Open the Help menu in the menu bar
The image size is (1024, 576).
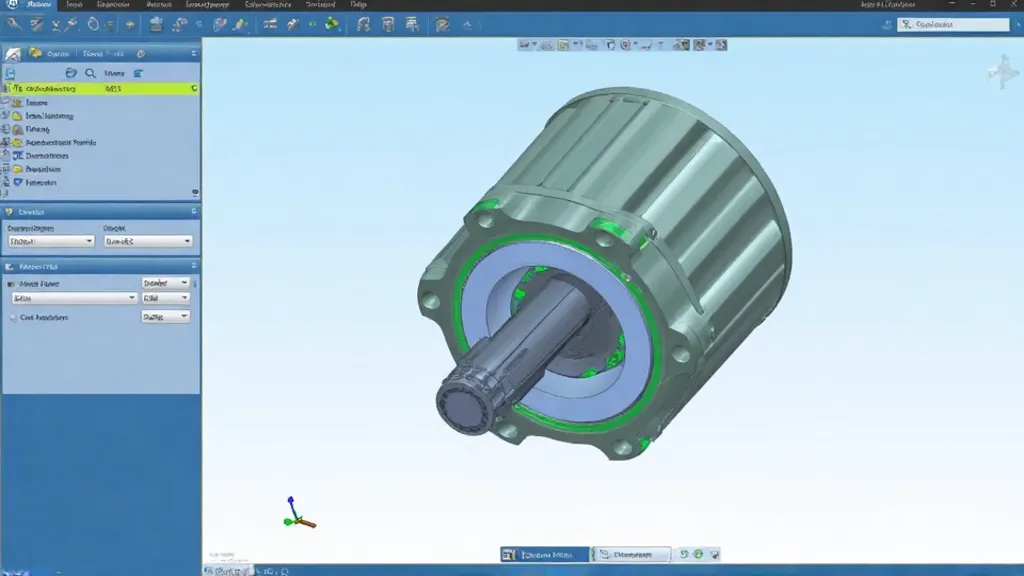tap(359, 5)
